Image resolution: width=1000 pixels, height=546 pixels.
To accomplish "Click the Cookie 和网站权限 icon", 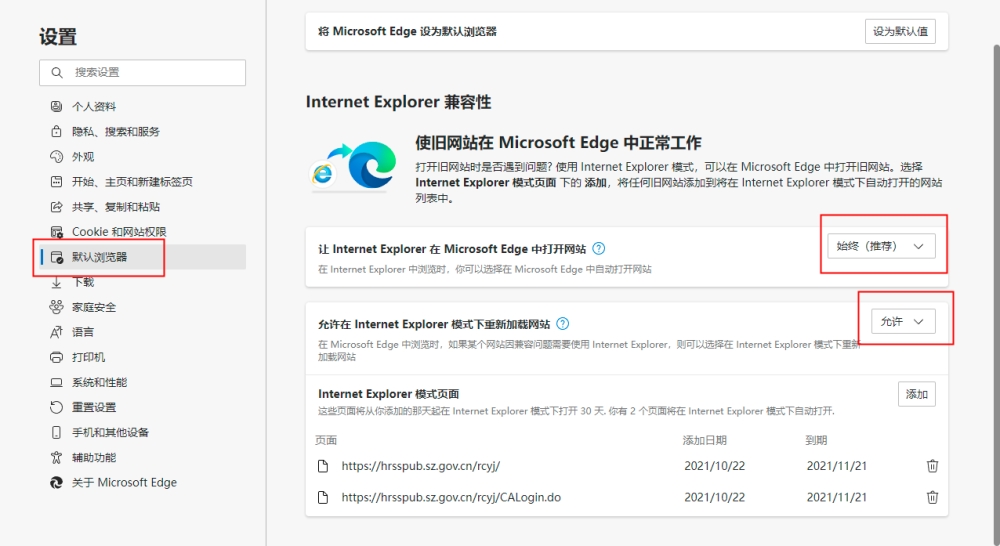I will click(x=56, y=232).
